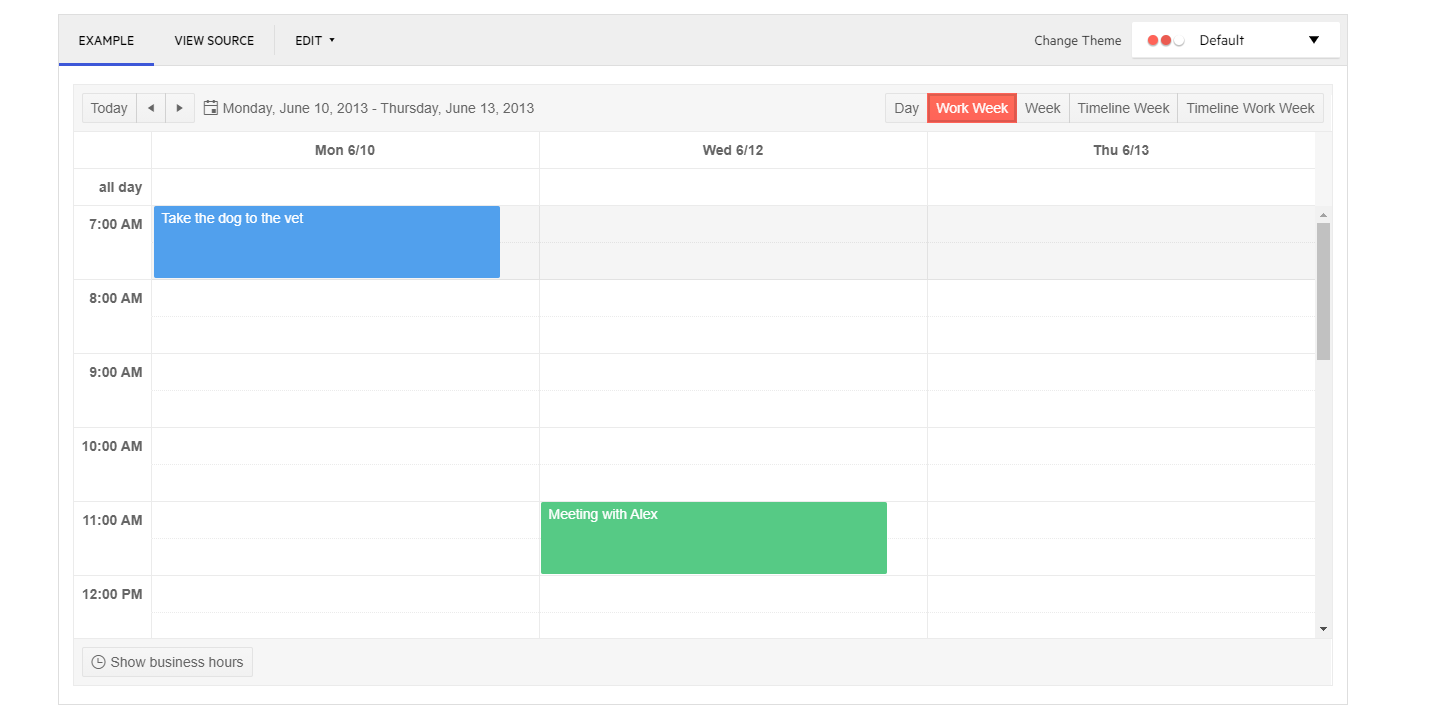Go to next period with right arrow

179,108
